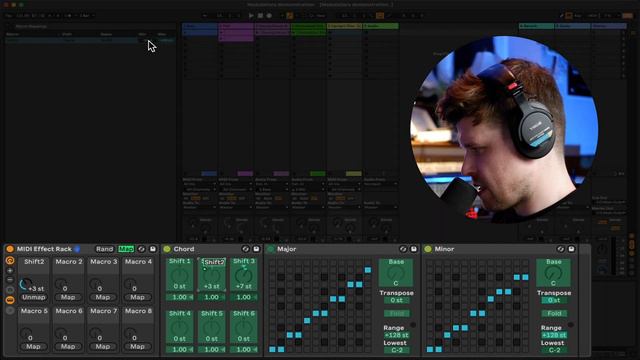Click the Rand button in MIDI Effect Rack

click(x=104, y=249)
